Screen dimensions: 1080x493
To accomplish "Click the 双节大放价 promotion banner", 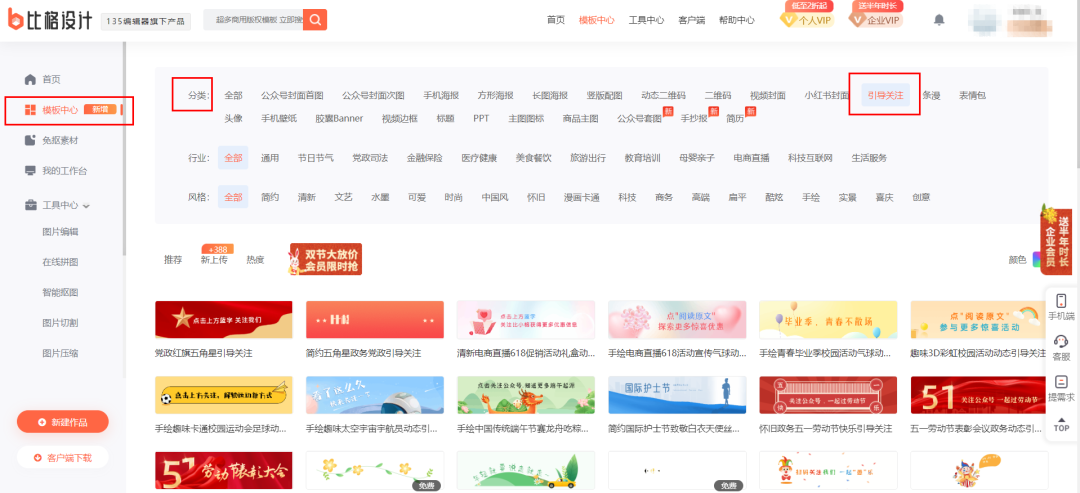I will click(325, 259).
